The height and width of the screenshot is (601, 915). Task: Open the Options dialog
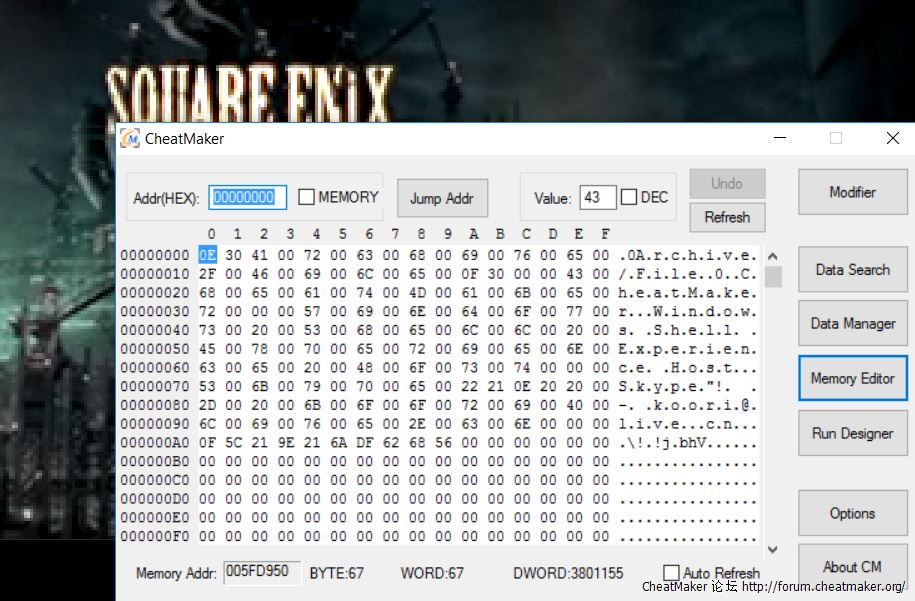pyautogui.click(x=852, y=514)
